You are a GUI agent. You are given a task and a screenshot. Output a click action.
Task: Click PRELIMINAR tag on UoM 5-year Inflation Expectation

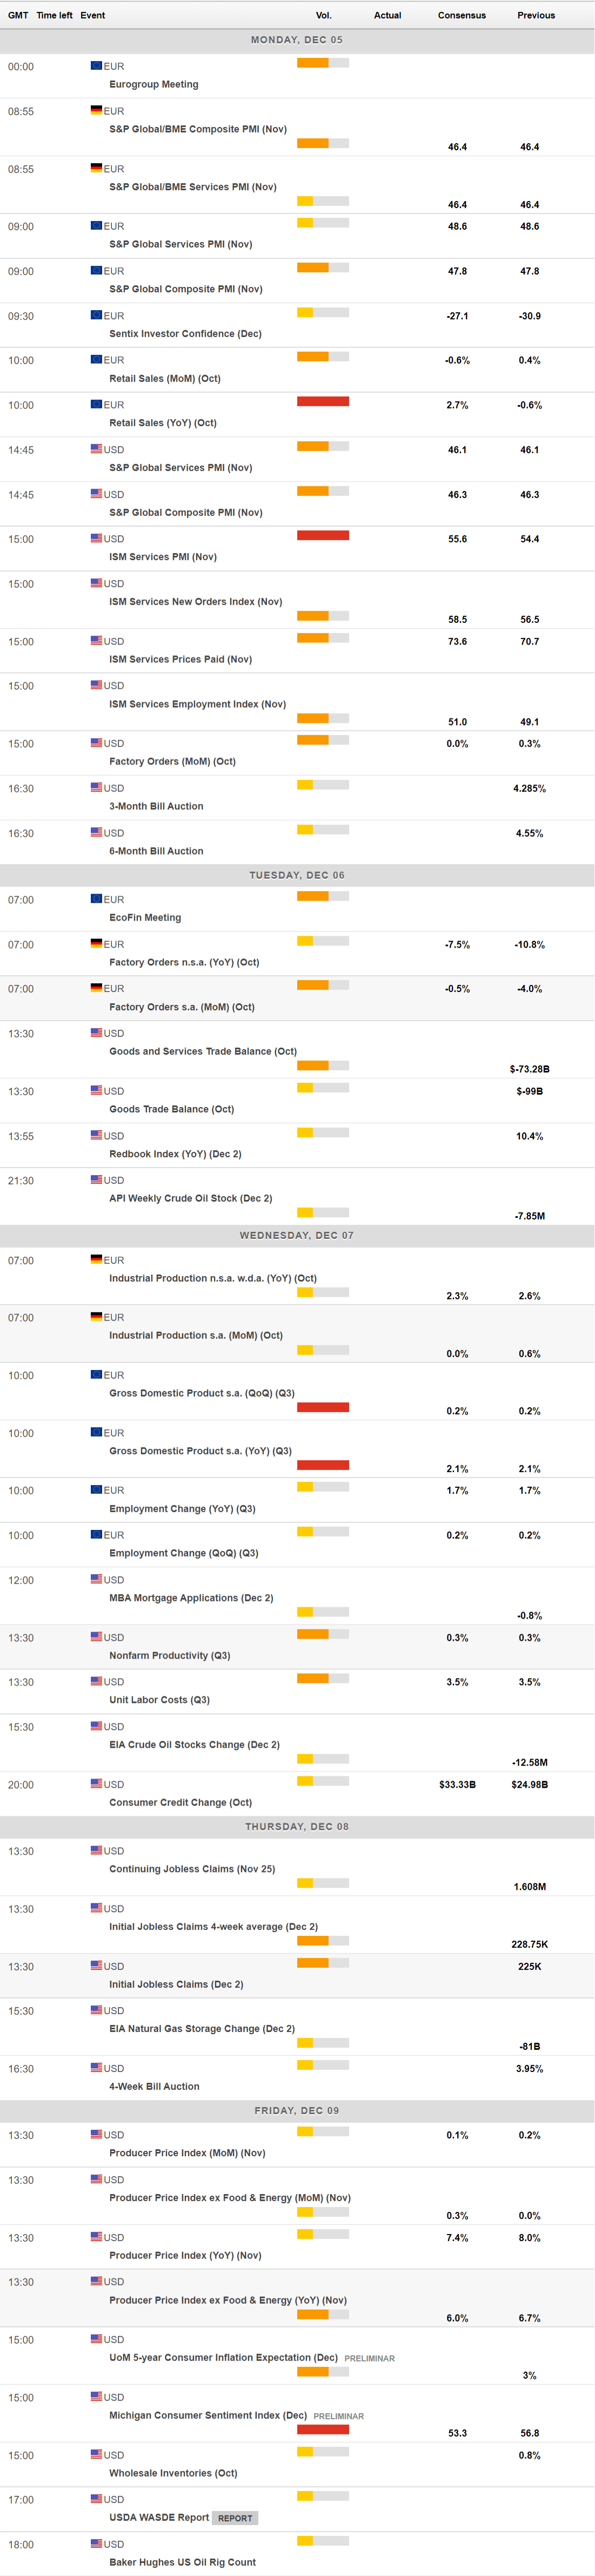(369, 2358)
